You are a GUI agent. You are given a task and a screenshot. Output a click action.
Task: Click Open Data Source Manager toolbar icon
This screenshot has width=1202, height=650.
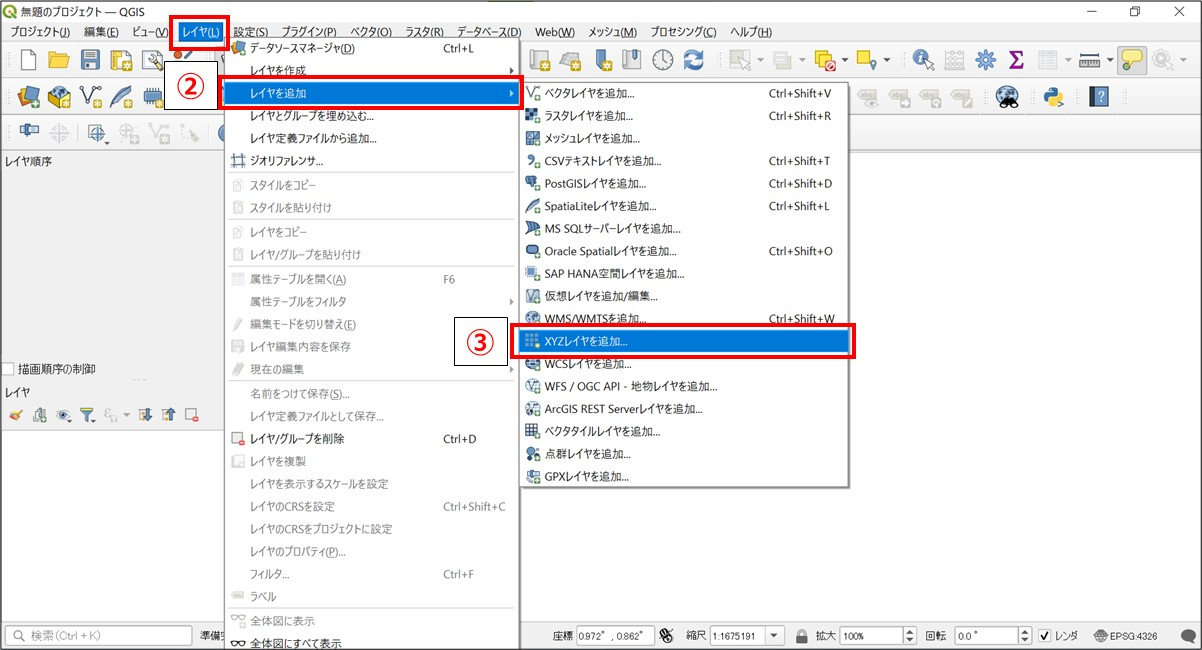point(28,97)
